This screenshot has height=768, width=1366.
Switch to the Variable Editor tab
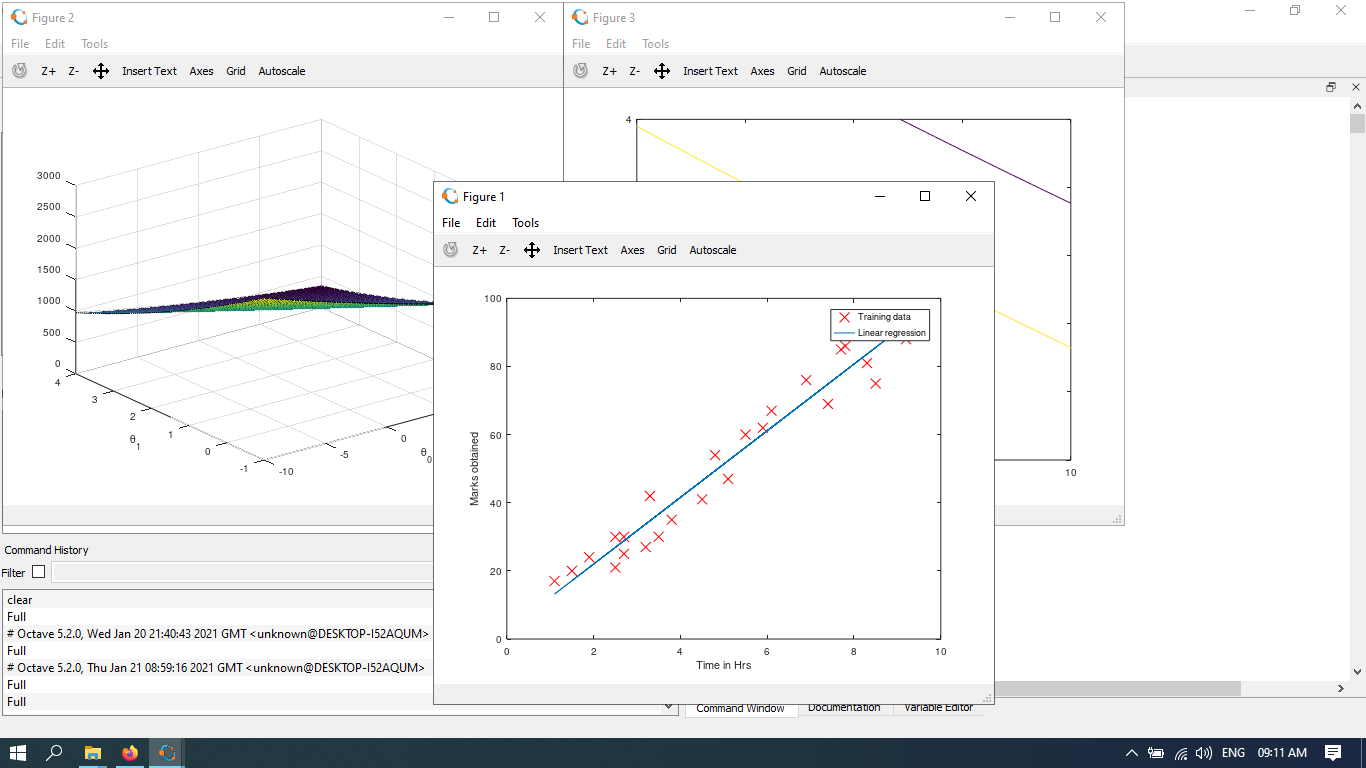pyautogui.click(x=938, y=707)
